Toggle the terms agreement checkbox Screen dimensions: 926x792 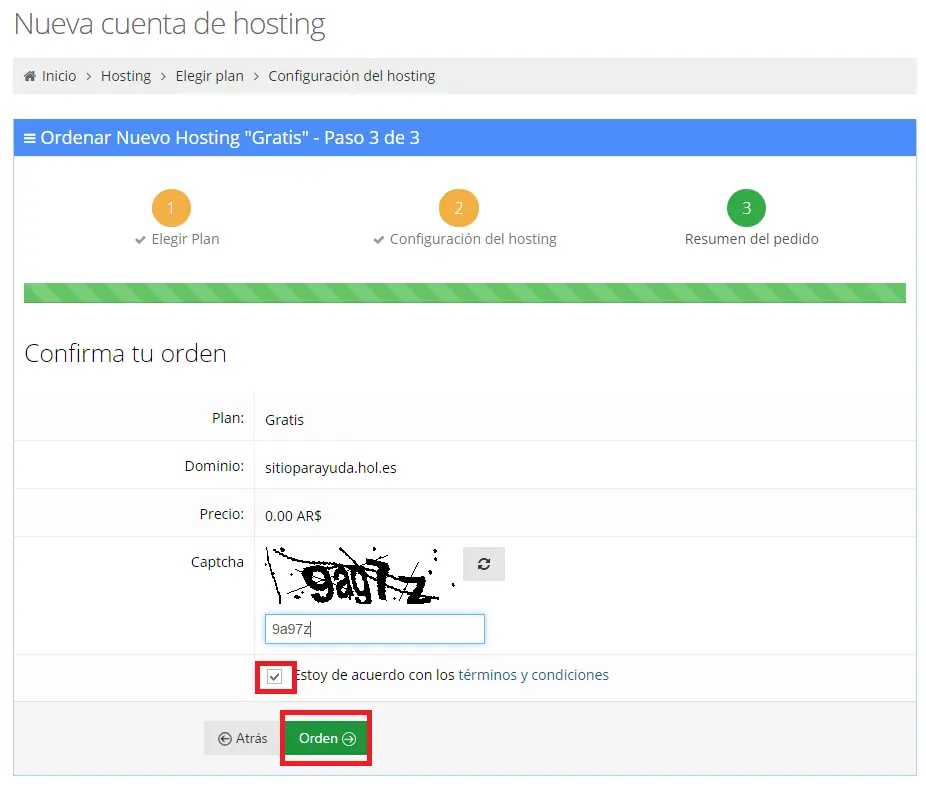click(x=275, y=676)
